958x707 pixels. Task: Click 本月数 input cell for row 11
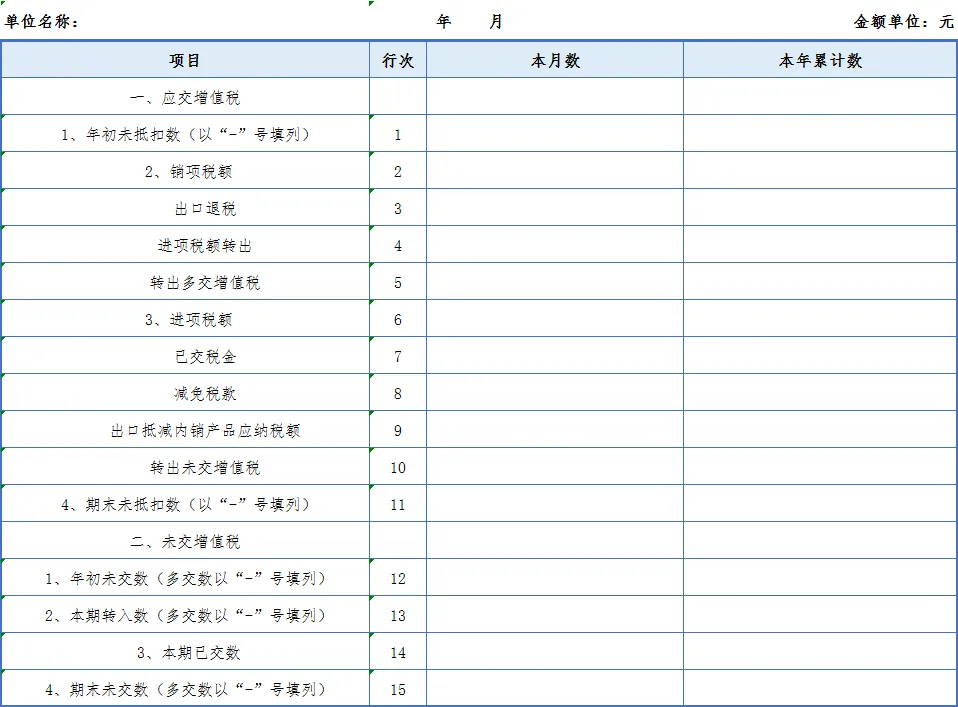tap(555, 504)
